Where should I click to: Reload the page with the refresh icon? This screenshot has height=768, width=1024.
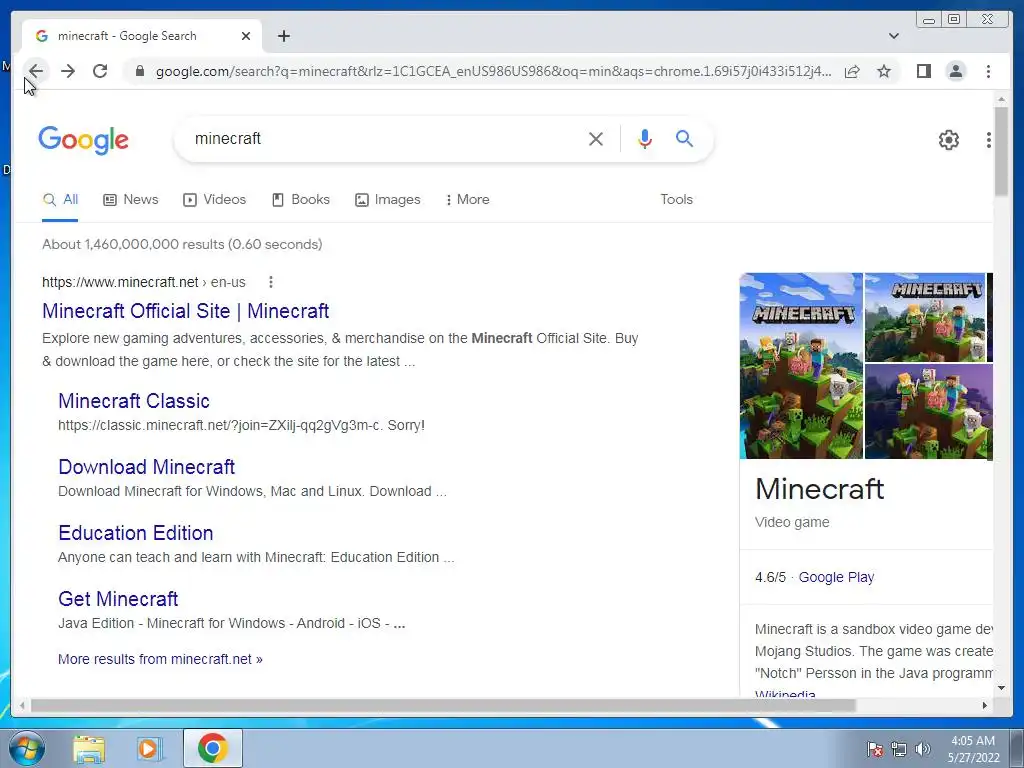[100, 71]
